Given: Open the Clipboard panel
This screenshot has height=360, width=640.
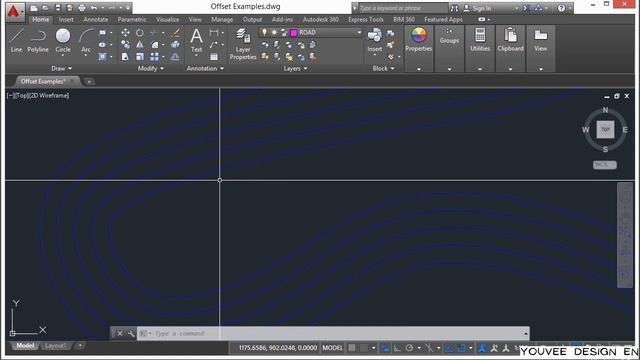Looking at the screenshot, I should click(x=510, y=40).
